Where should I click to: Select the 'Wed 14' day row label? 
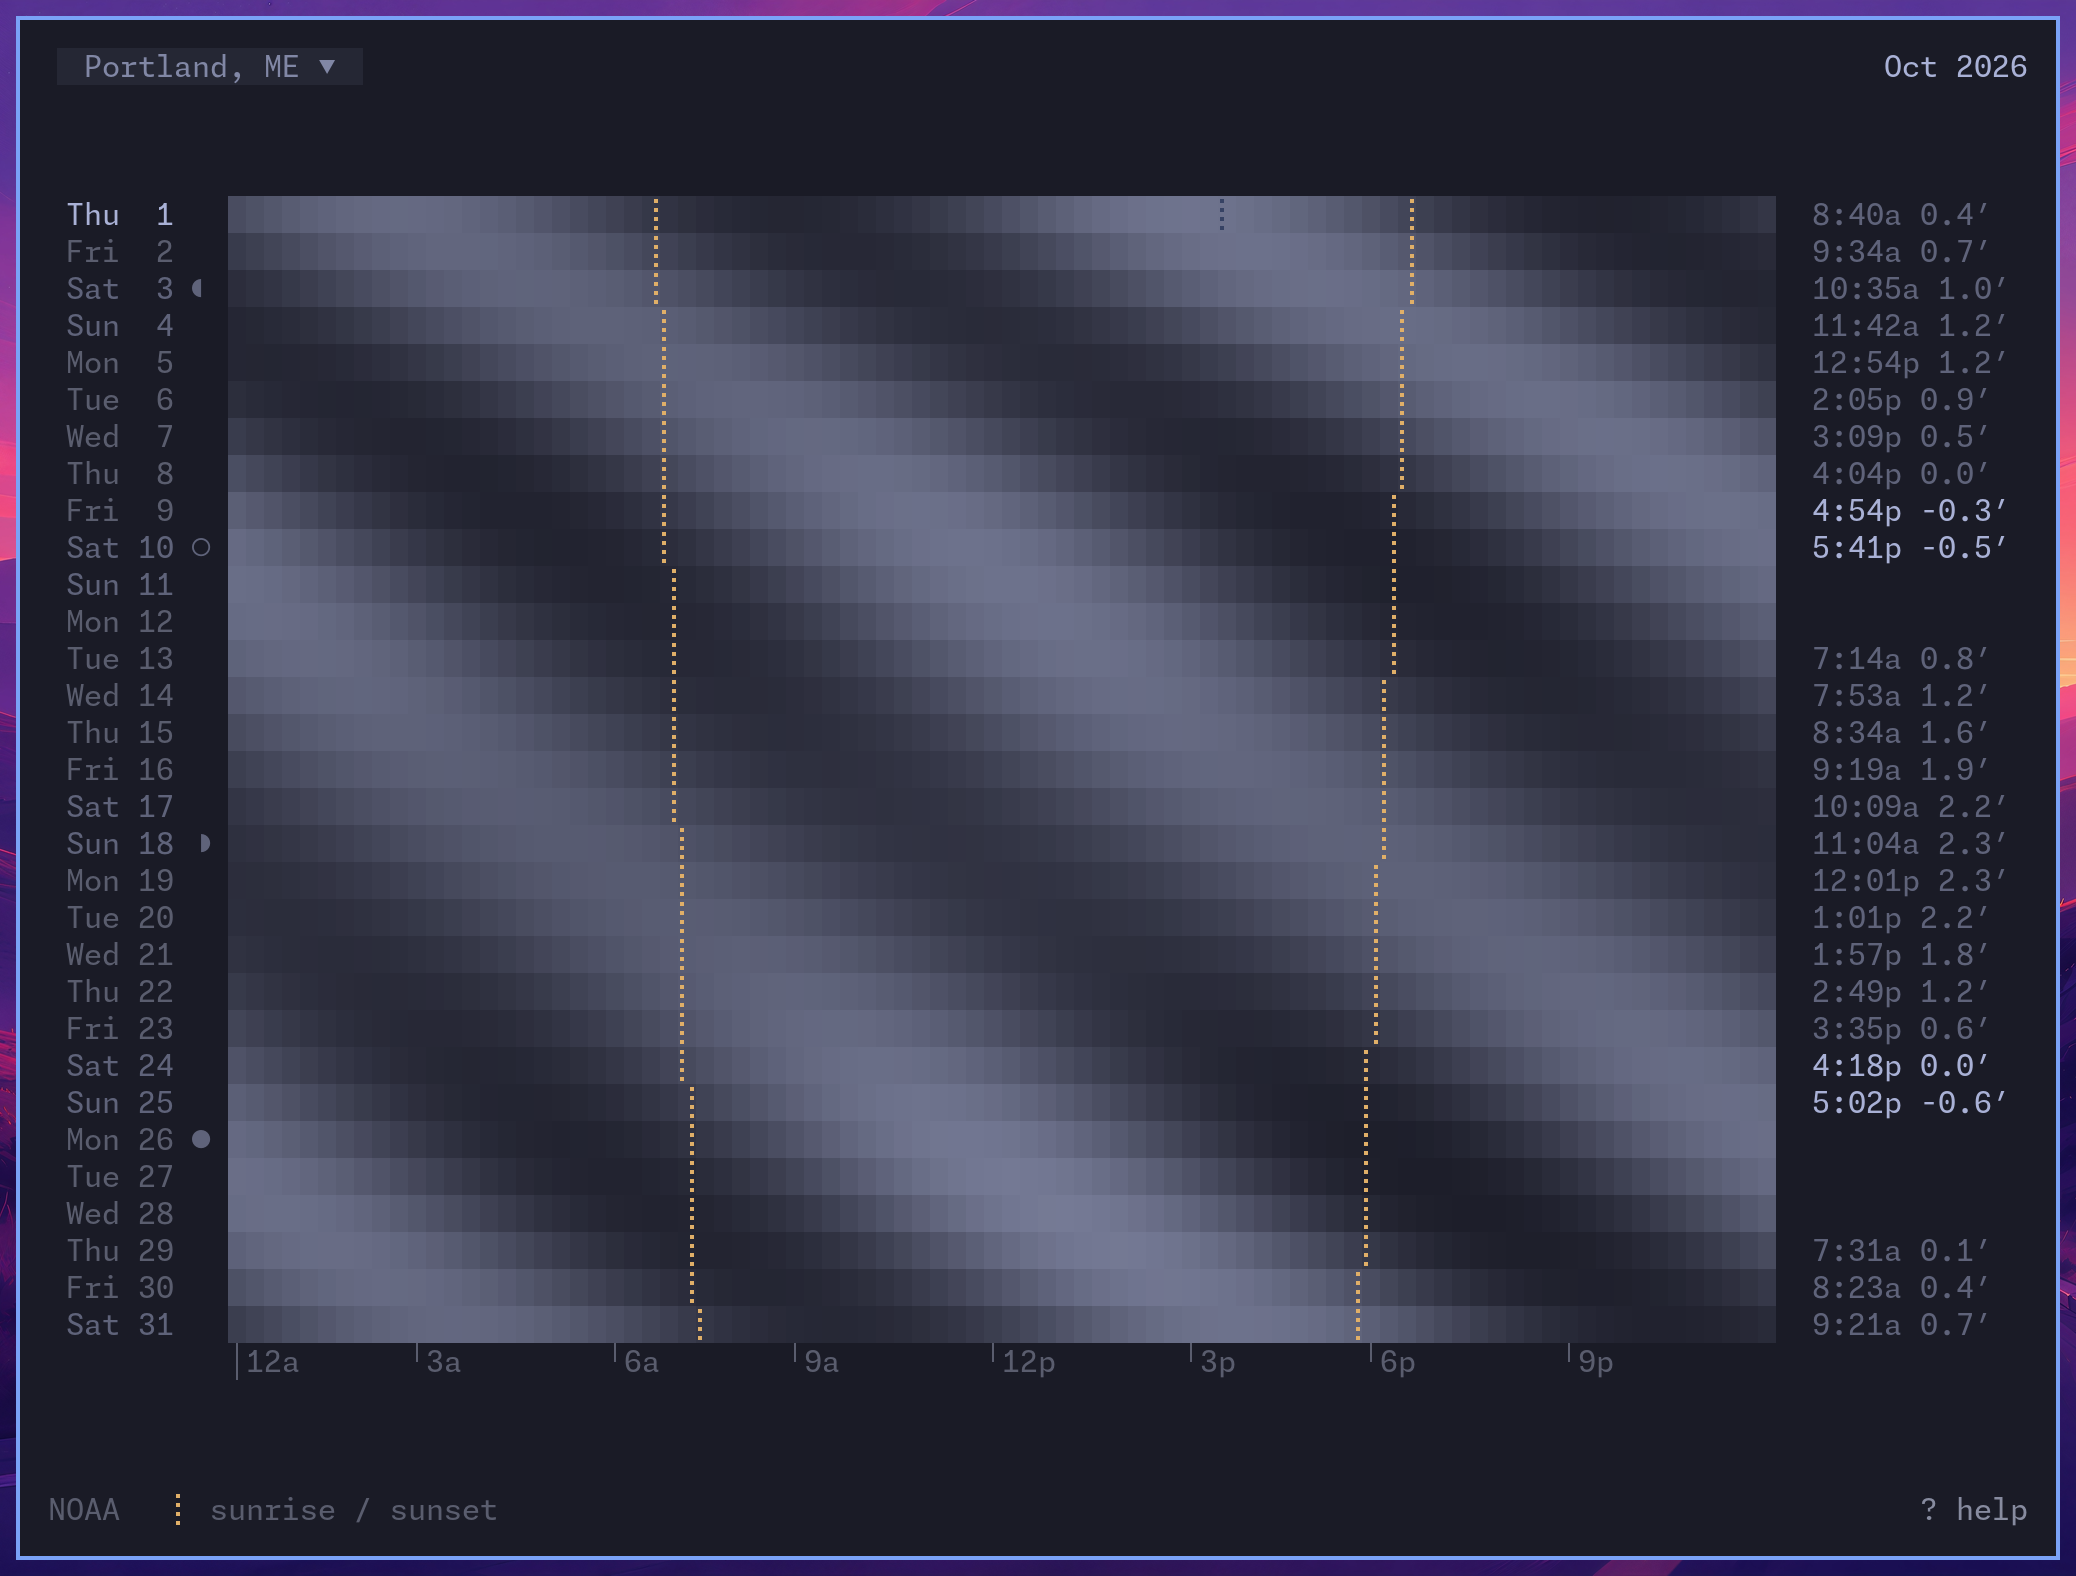click(120, 696)
